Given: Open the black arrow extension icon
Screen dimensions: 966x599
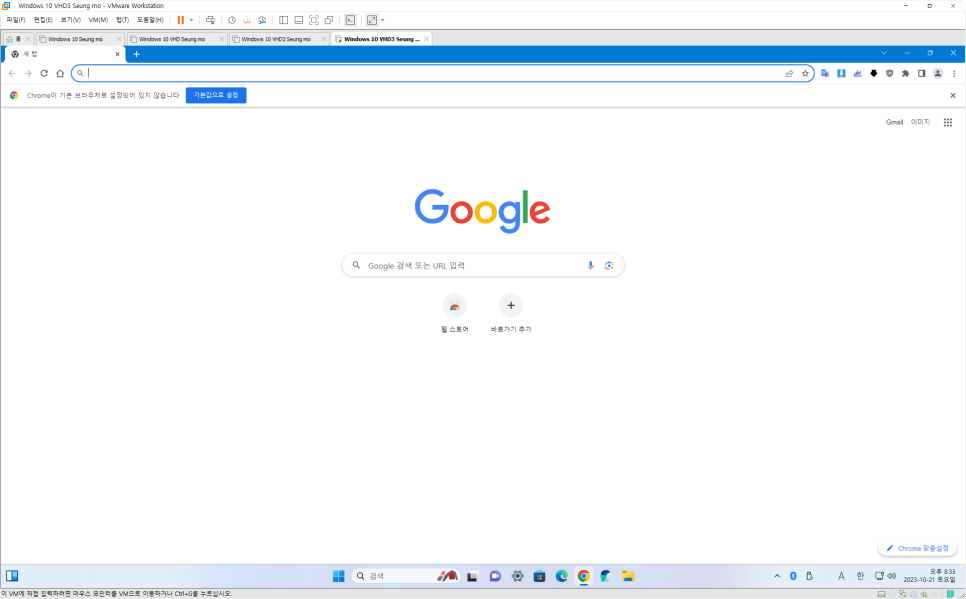Looking at the screenshot, I should point(874,73).
